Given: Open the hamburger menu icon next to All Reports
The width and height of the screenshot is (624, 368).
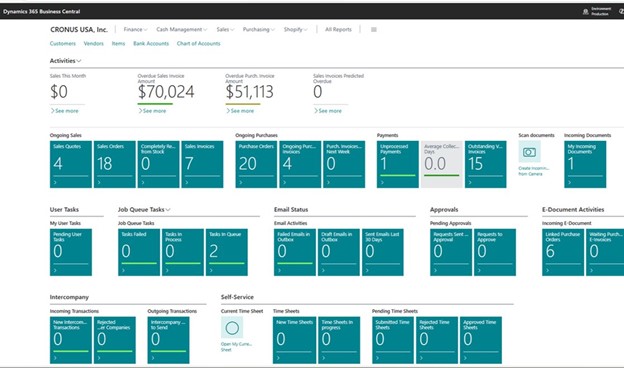Looking at the screenshot, I should coord(374,29).
